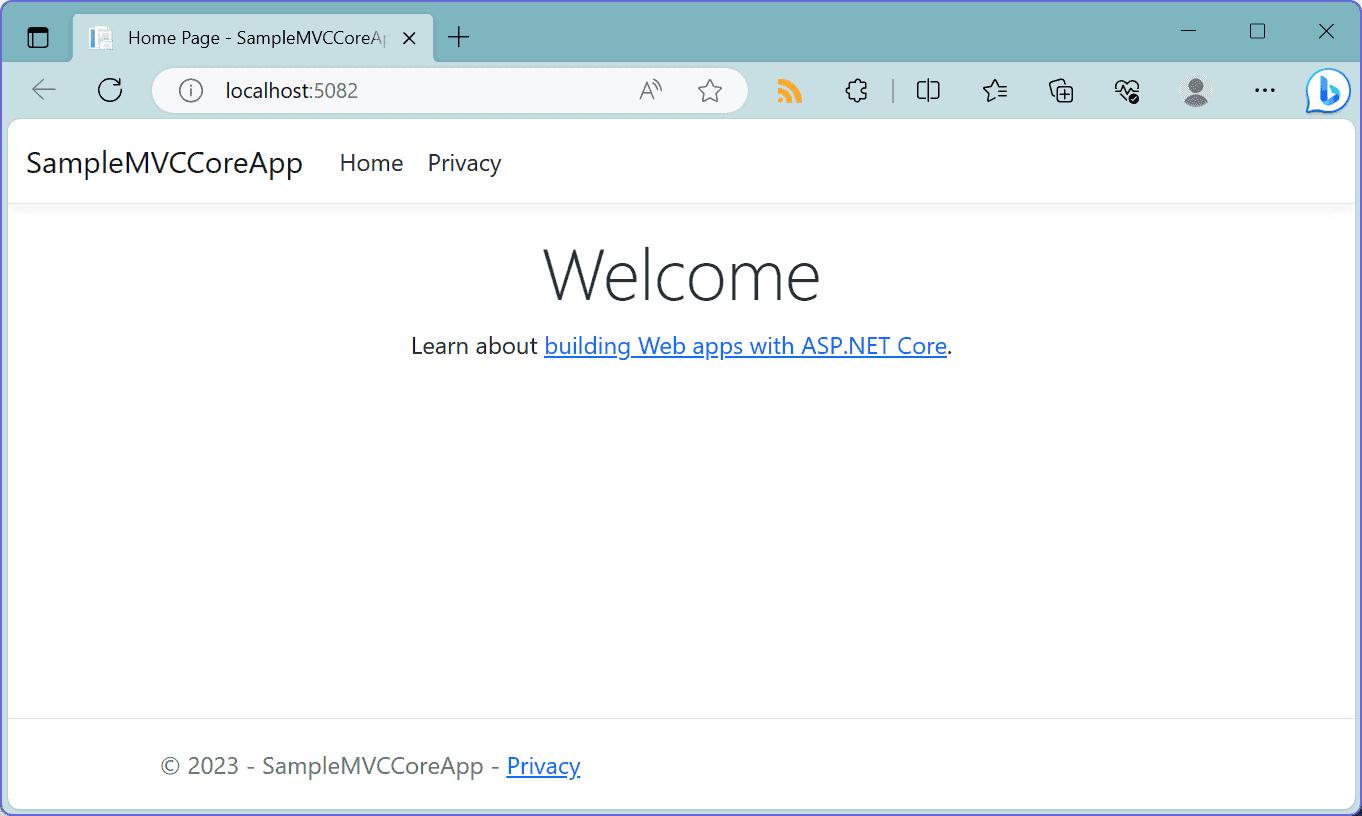
Task: Open the Home Page browser tab
Action: click(240, 37)
